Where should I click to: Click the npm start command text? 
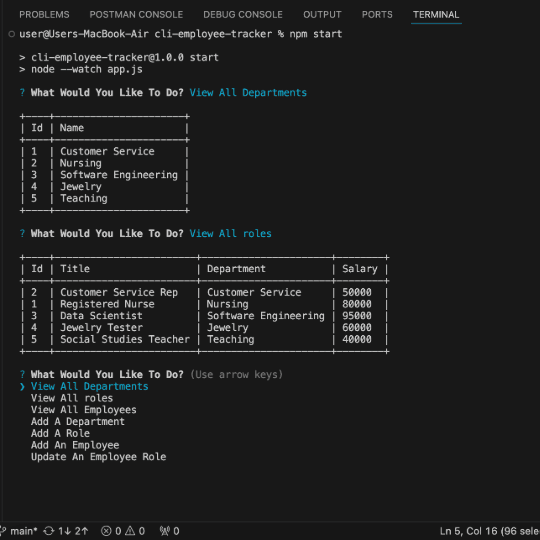[x=316, y=34]
